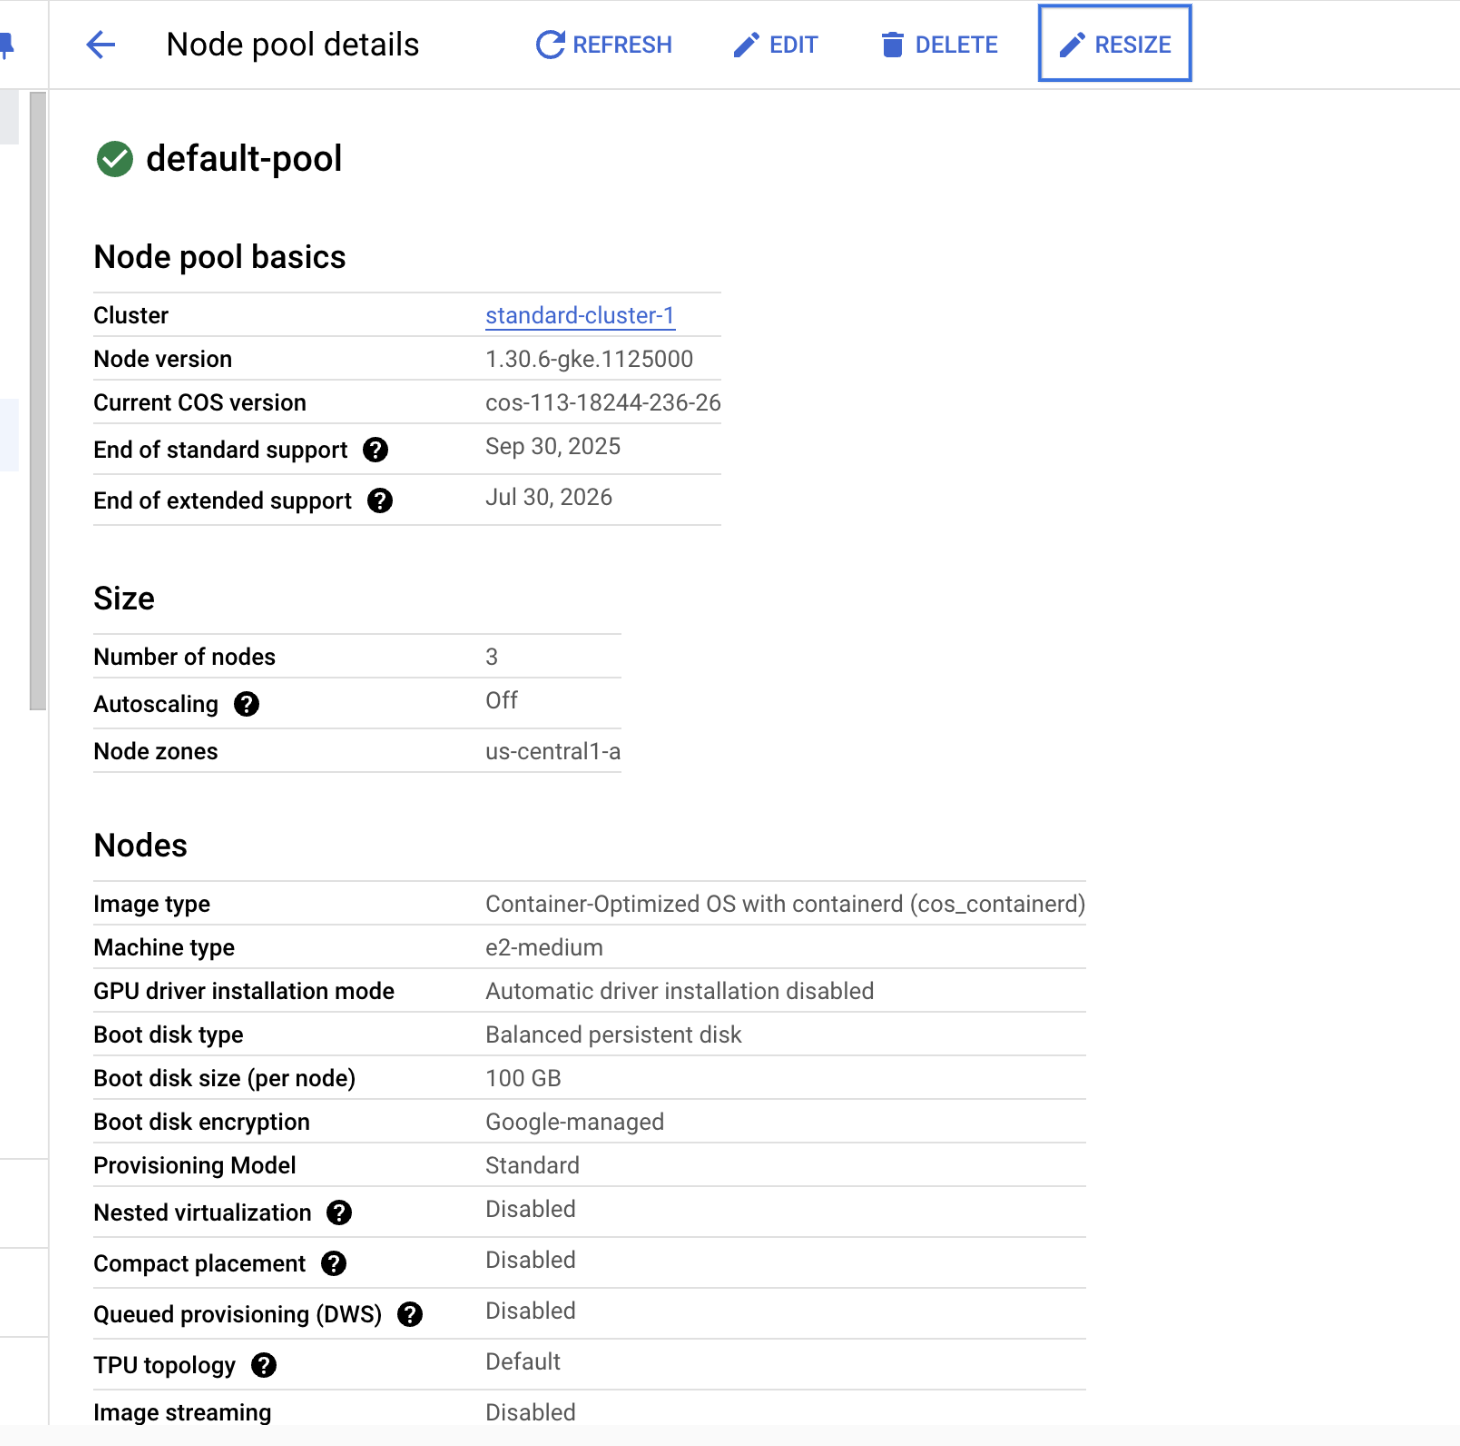
Task: Click the date Jul 30, 2026
Action: point(549,498)
